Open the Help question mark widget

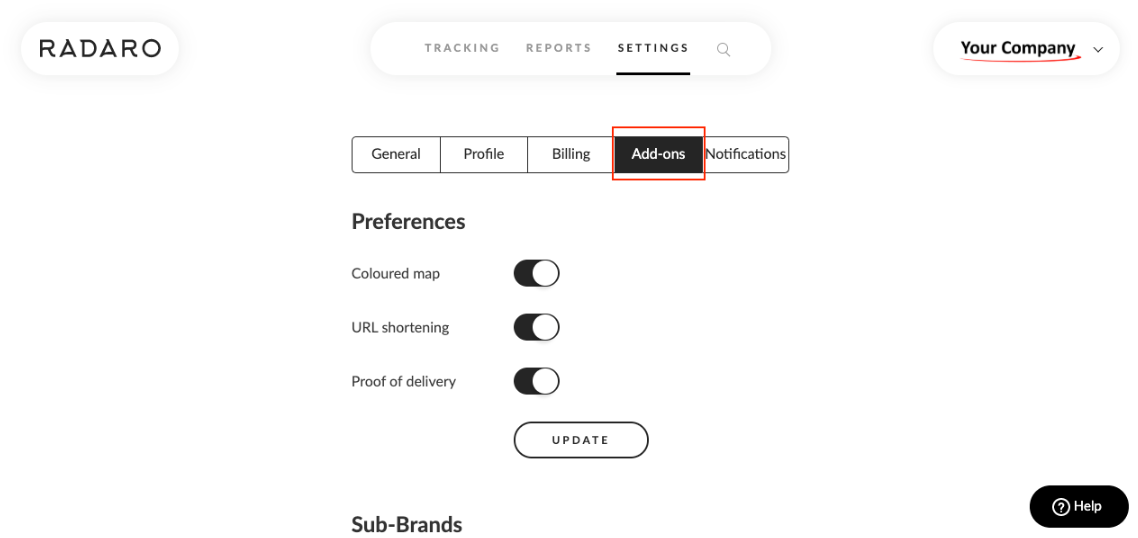[x=1079, y=506]
